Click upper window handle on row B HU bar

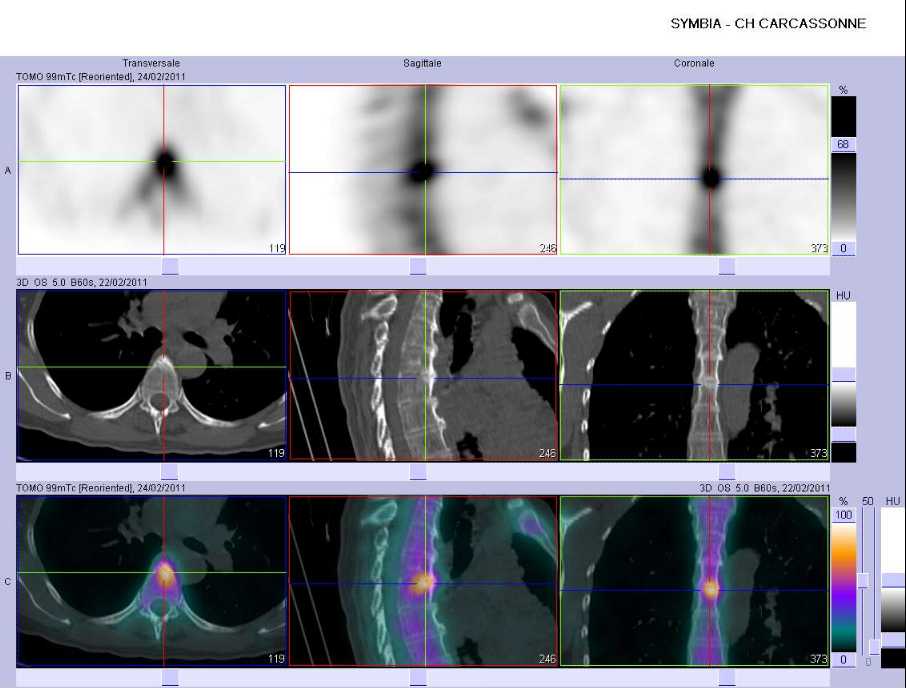tap(844, 374)
